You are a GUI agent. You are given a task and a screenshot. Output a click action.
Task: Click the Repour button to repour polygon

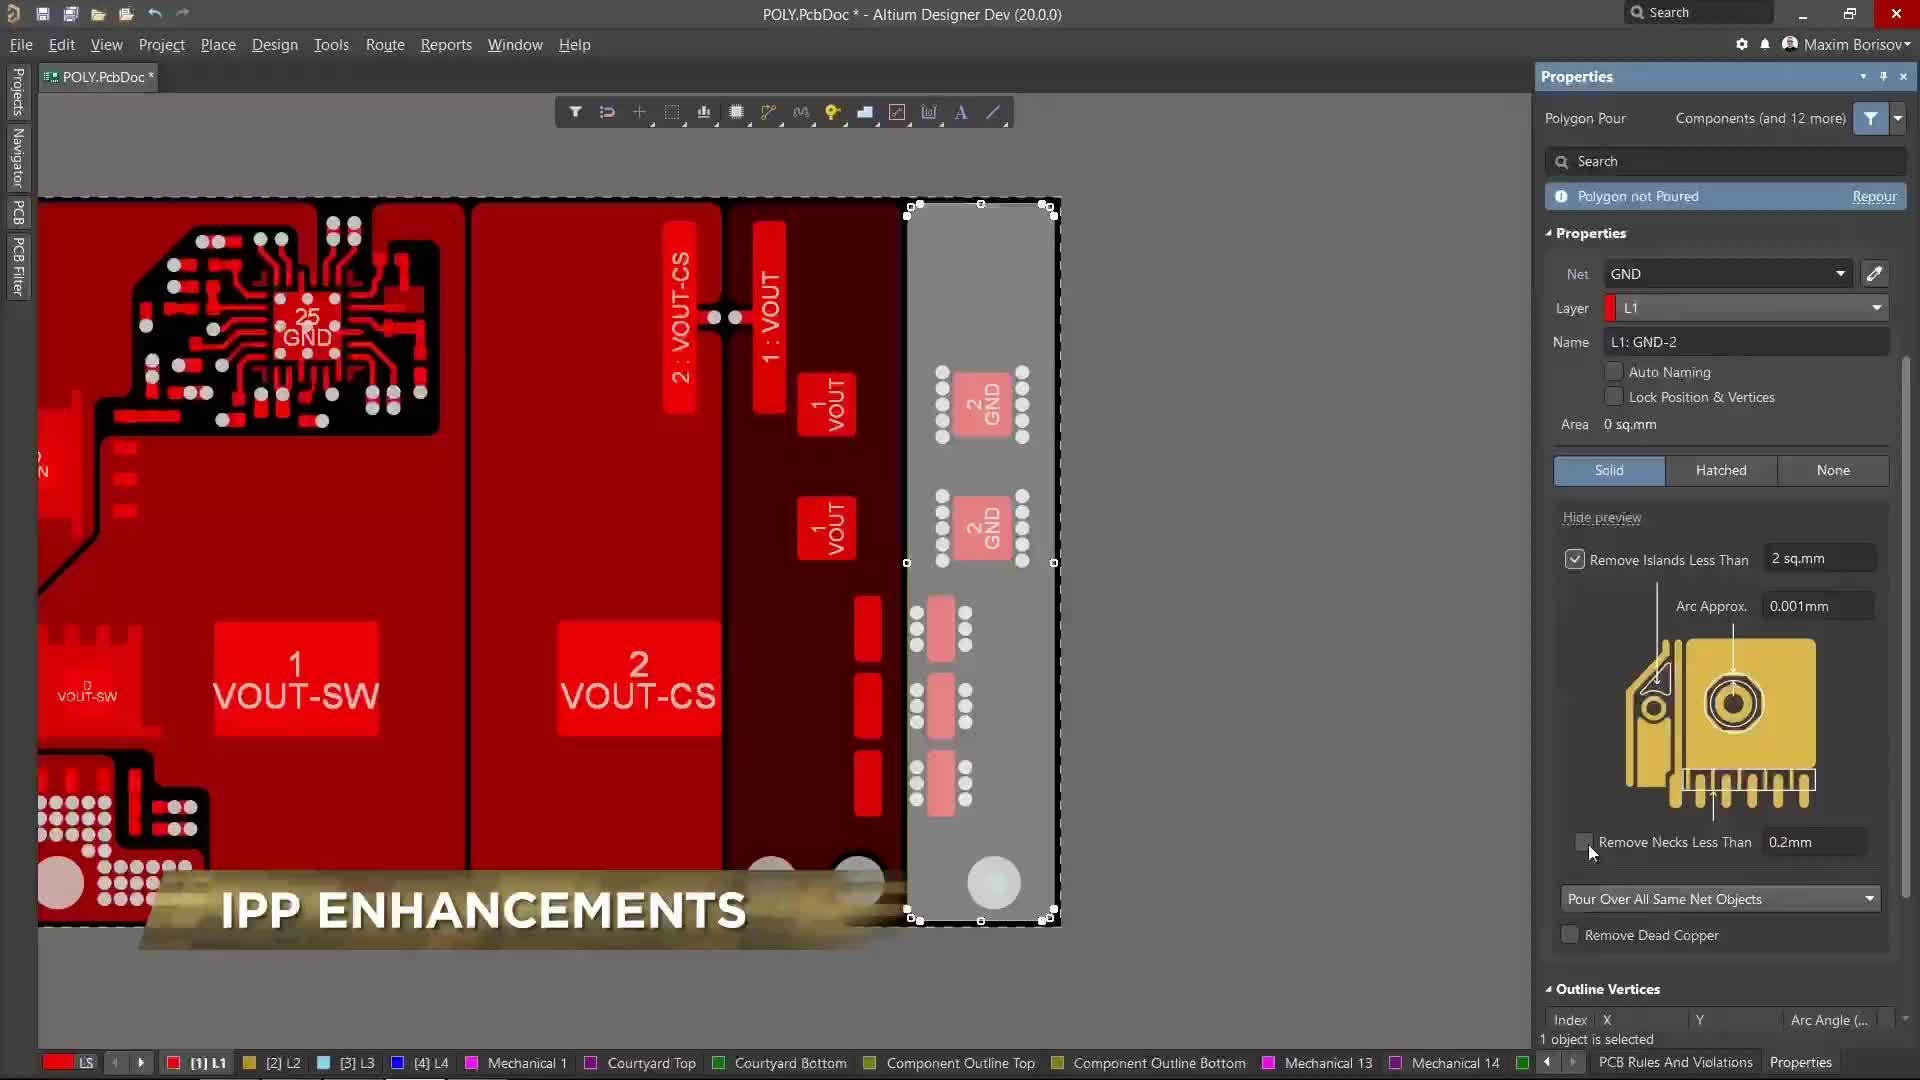click(1875, 195)
